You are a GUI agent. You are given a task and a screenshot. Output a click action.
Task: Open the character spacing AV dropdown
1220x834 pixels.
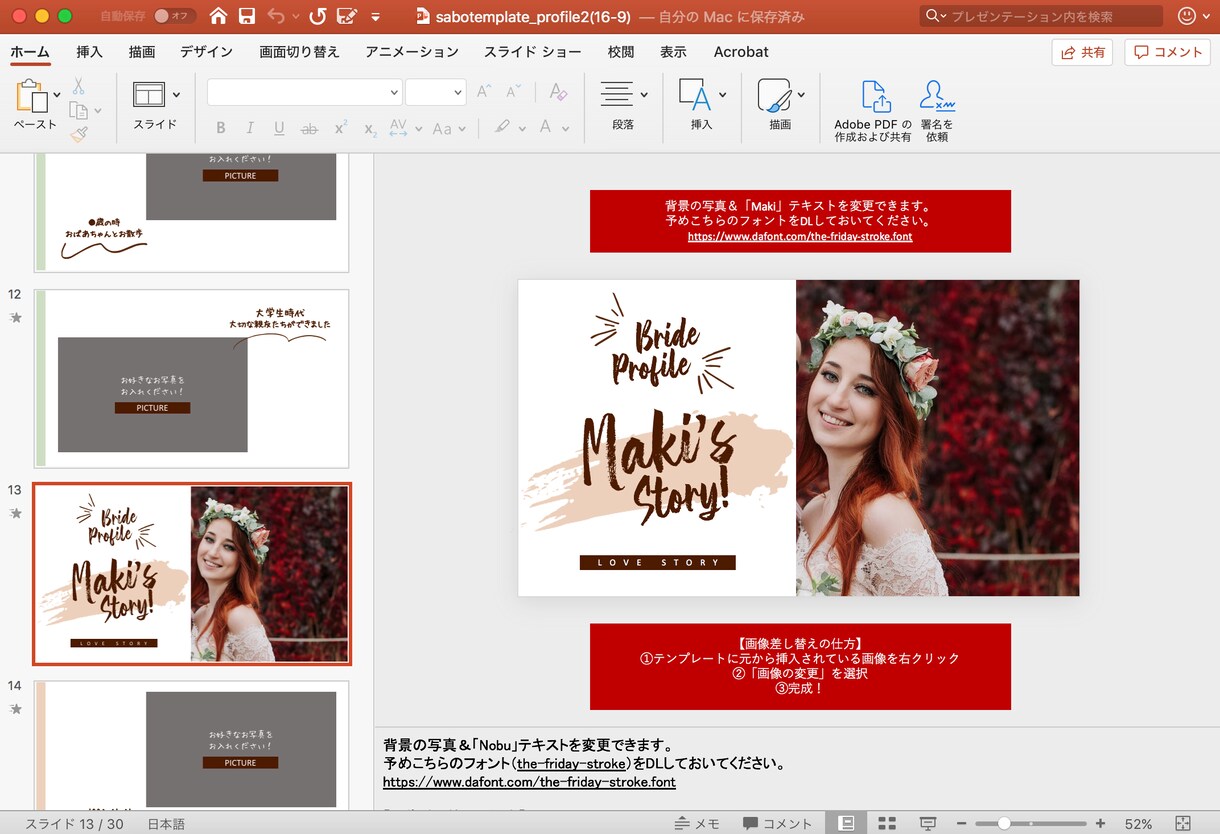[x=405, y=128]
